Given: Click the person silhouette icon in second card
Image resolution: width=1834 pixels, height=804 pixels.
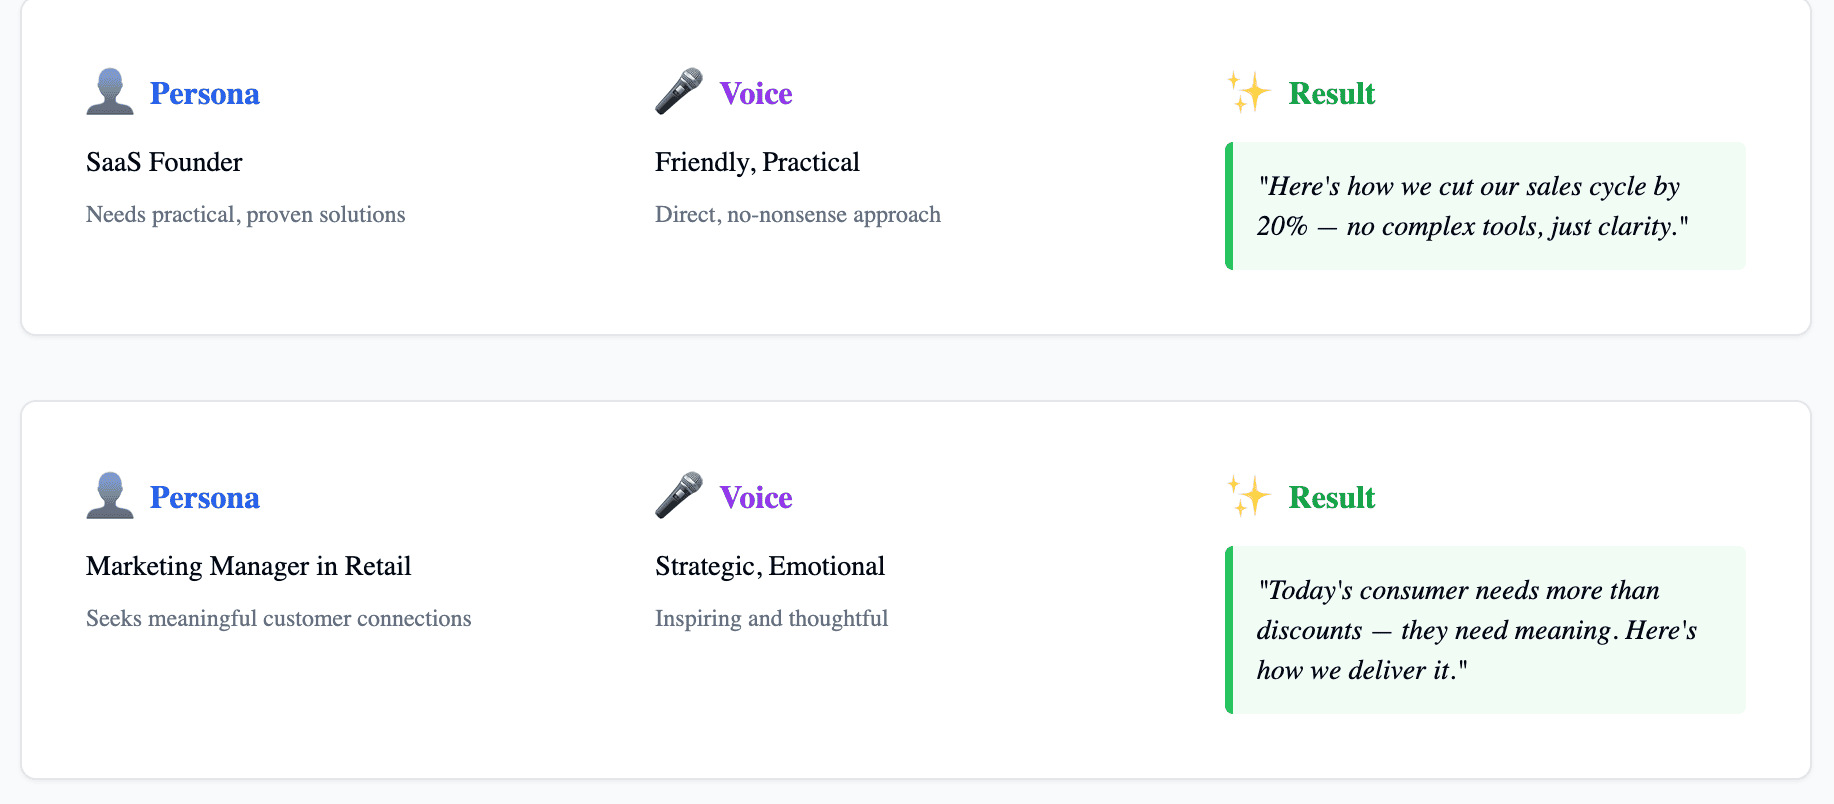Looking at the screenshot, I should [110, 496].
